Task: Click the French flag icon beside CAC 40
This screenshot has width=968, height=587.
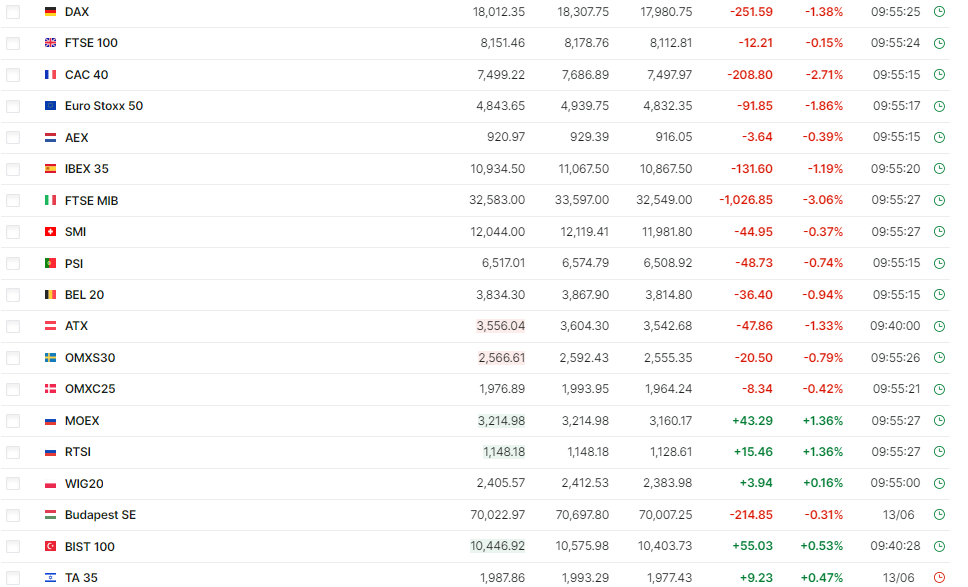Action: coord(51,75)
